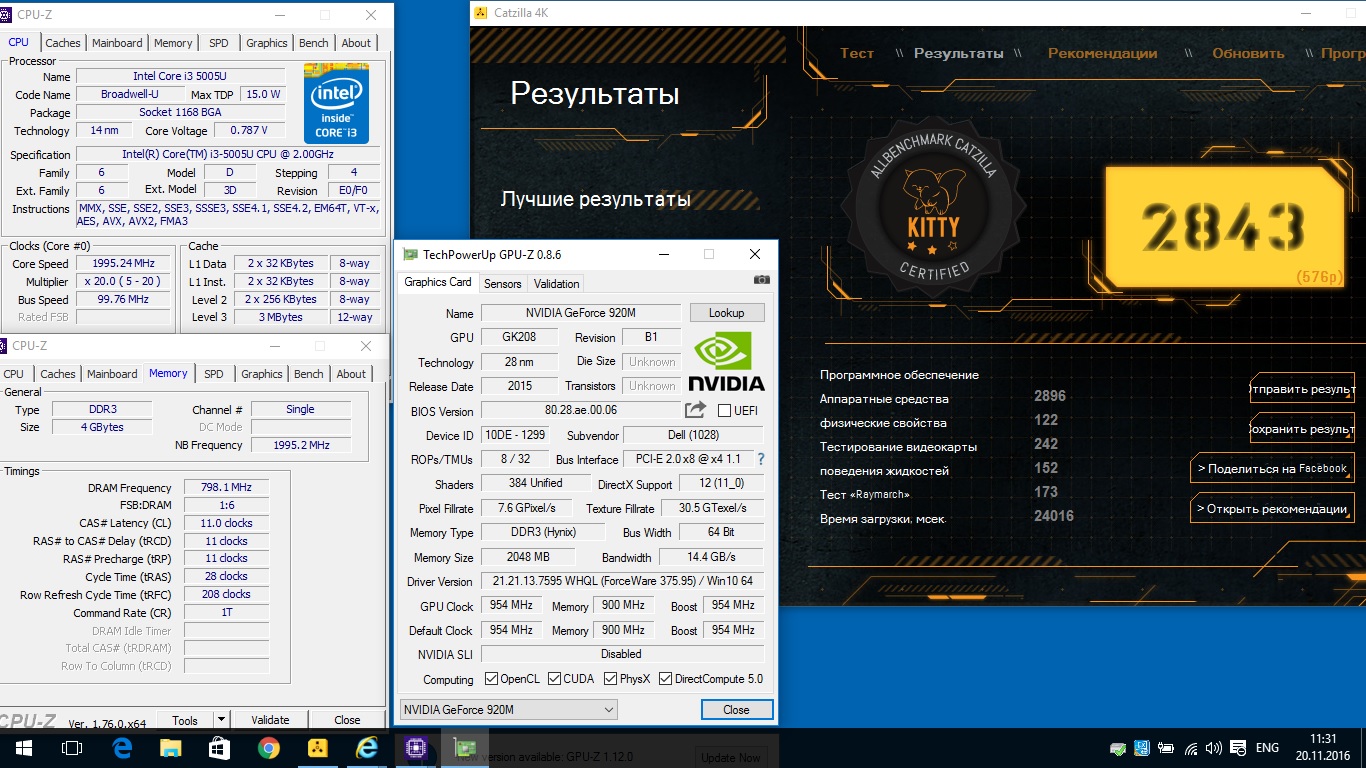Toggle the PhysX checkbox
Screen dimensions: 1366x768
point(611,679)
